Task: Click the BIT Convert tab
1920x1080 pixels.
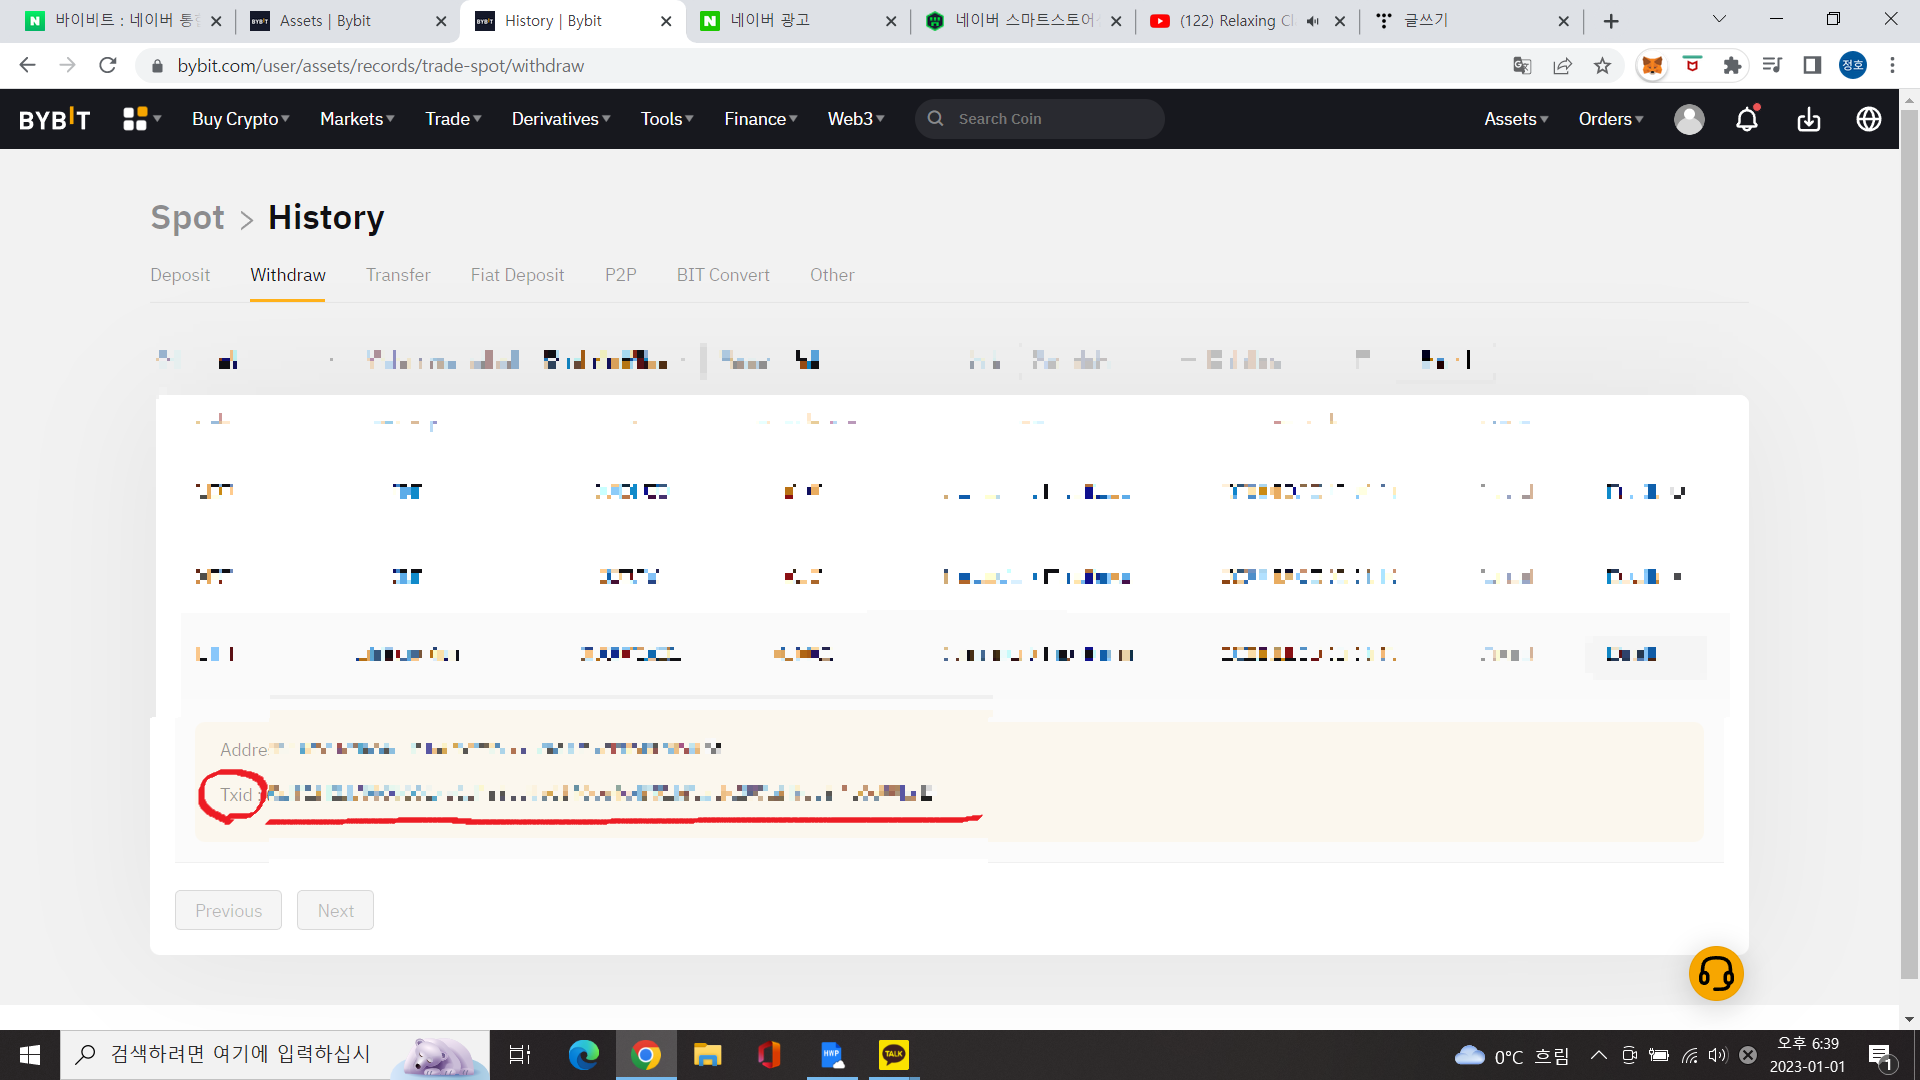Action: [x=723, y=276]
